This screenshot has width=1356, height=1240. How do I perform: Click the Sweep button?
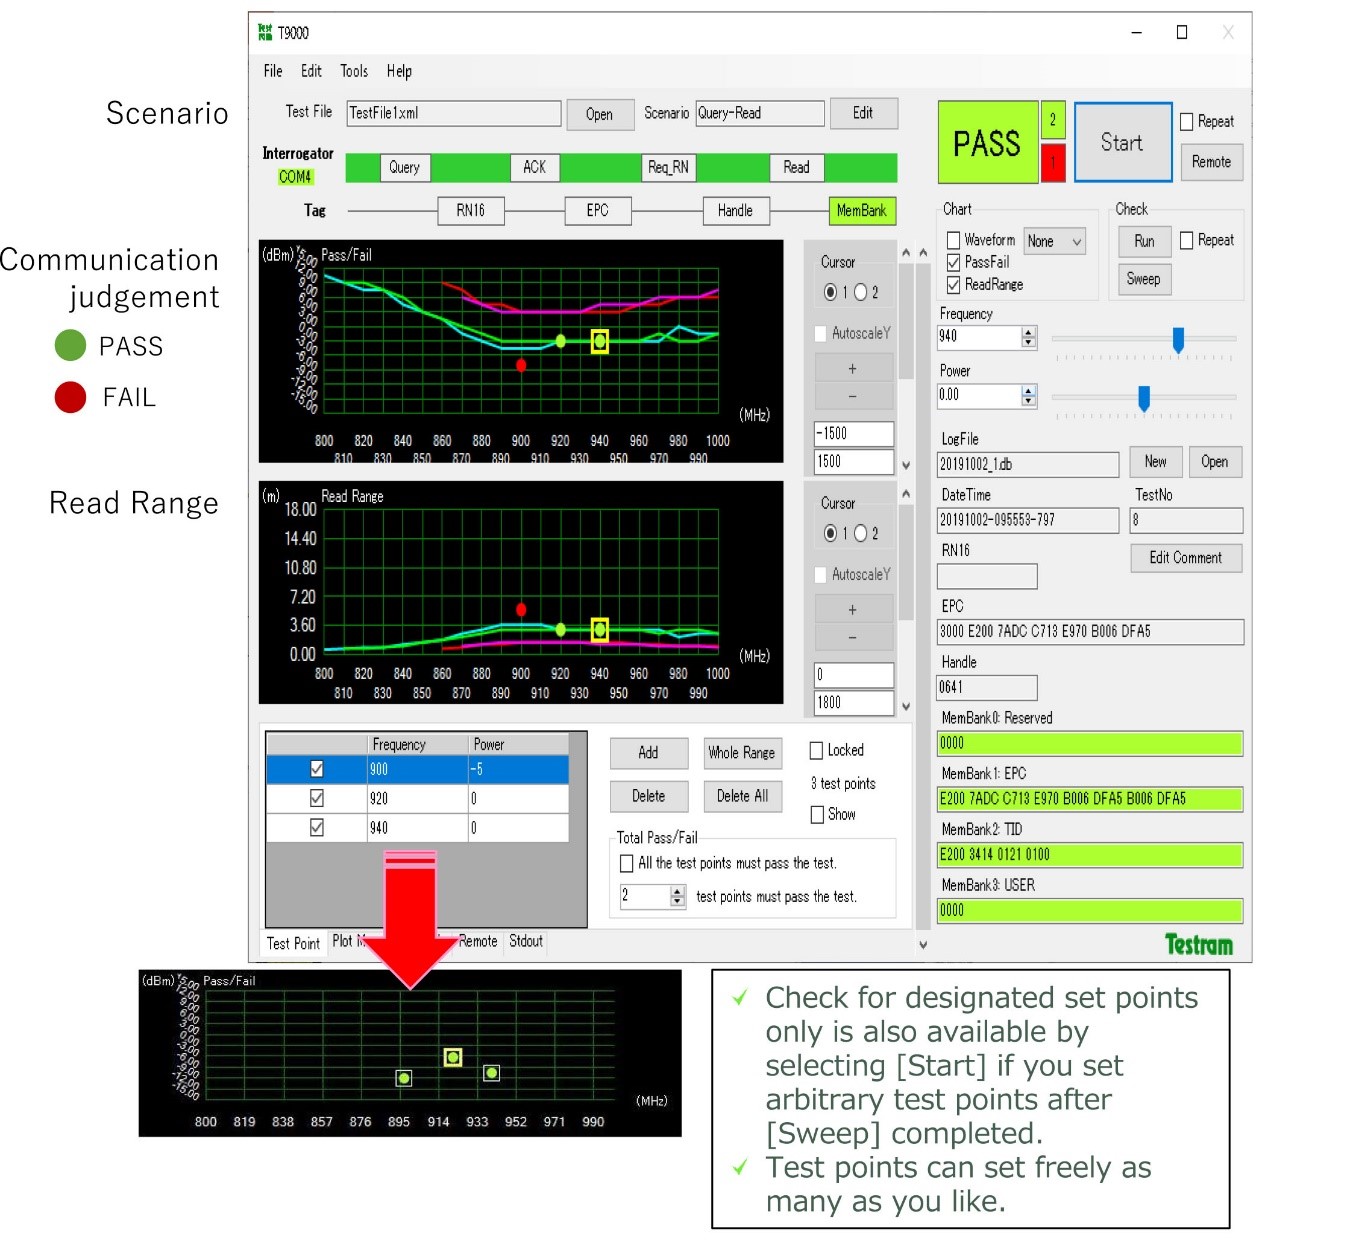pos(1143,280)
